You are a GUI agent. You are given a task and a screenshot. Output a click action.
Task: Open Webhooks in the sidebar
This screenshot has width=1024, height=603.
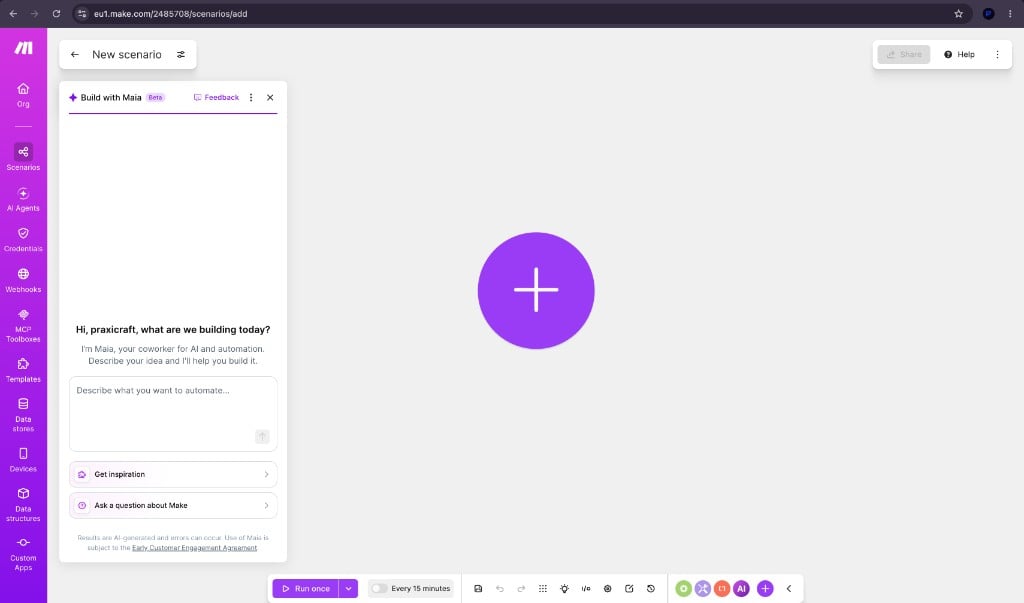(x=23, y=280)
